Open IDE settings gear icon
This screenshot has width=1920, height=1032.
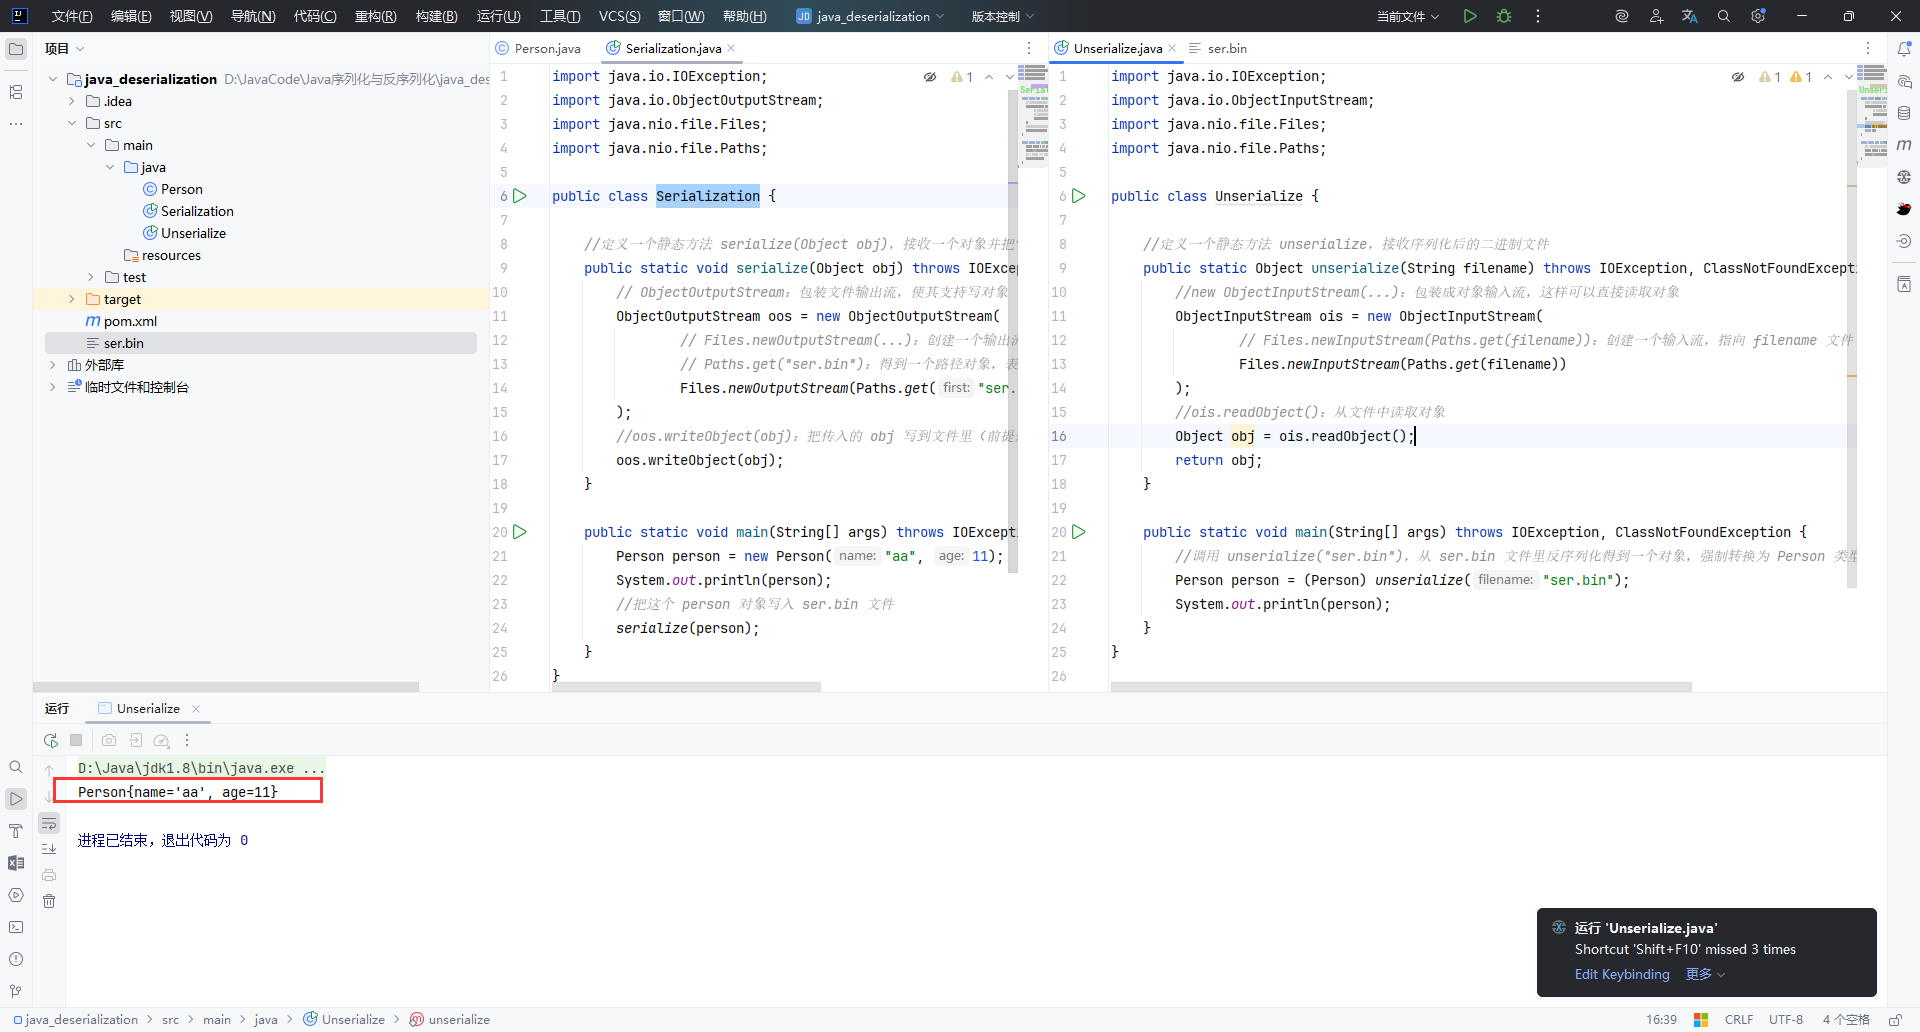point(1758,16)
